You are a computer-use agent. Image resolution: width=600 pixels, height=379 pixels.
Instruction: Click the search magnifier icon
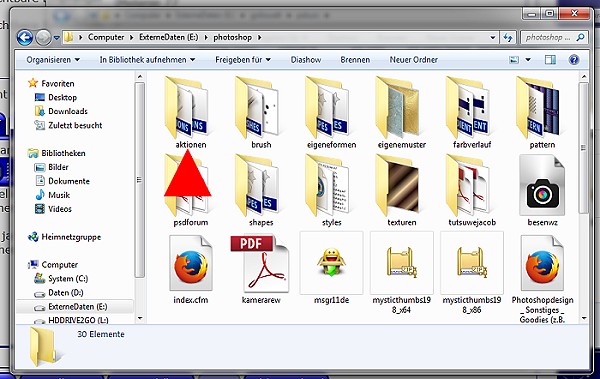[580, 38]
